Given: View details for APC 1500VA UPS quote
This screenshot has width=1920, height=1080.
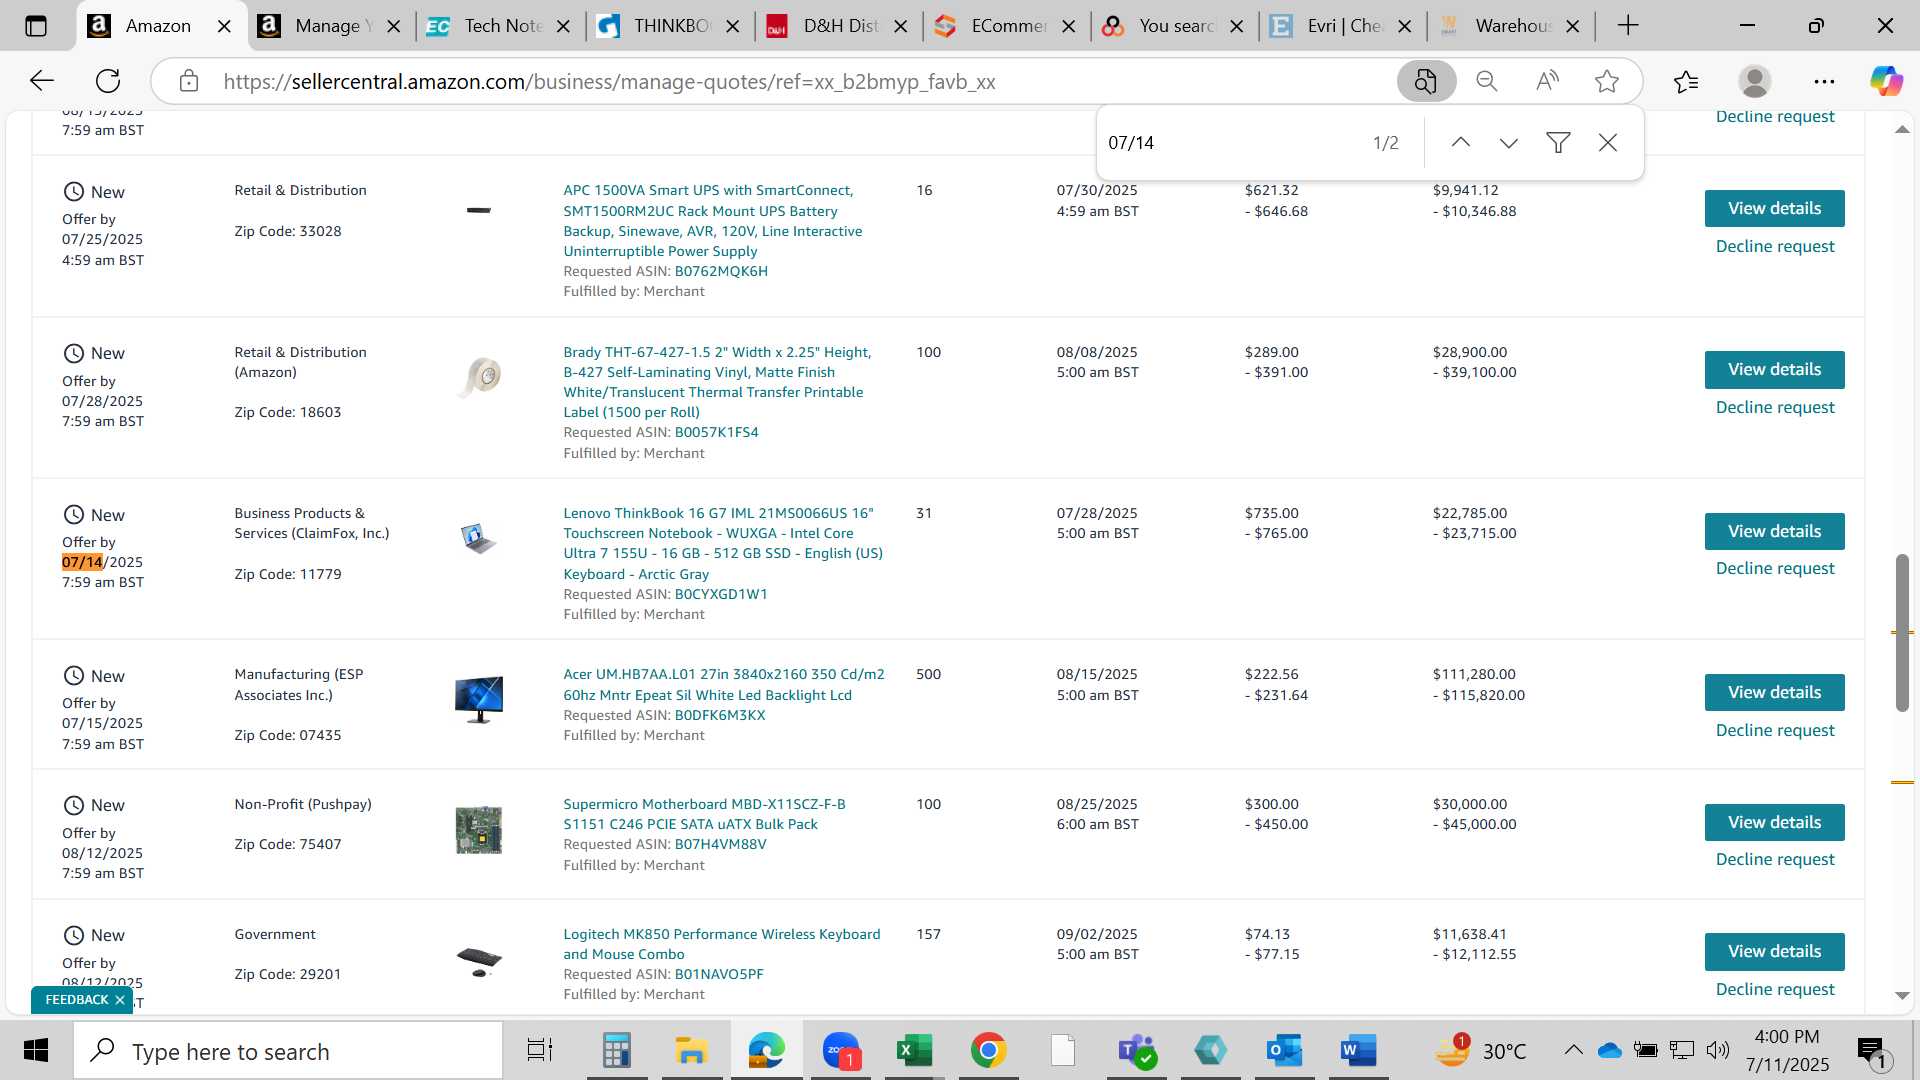Looking at the screenshot, I should [x=1774, y=208].
